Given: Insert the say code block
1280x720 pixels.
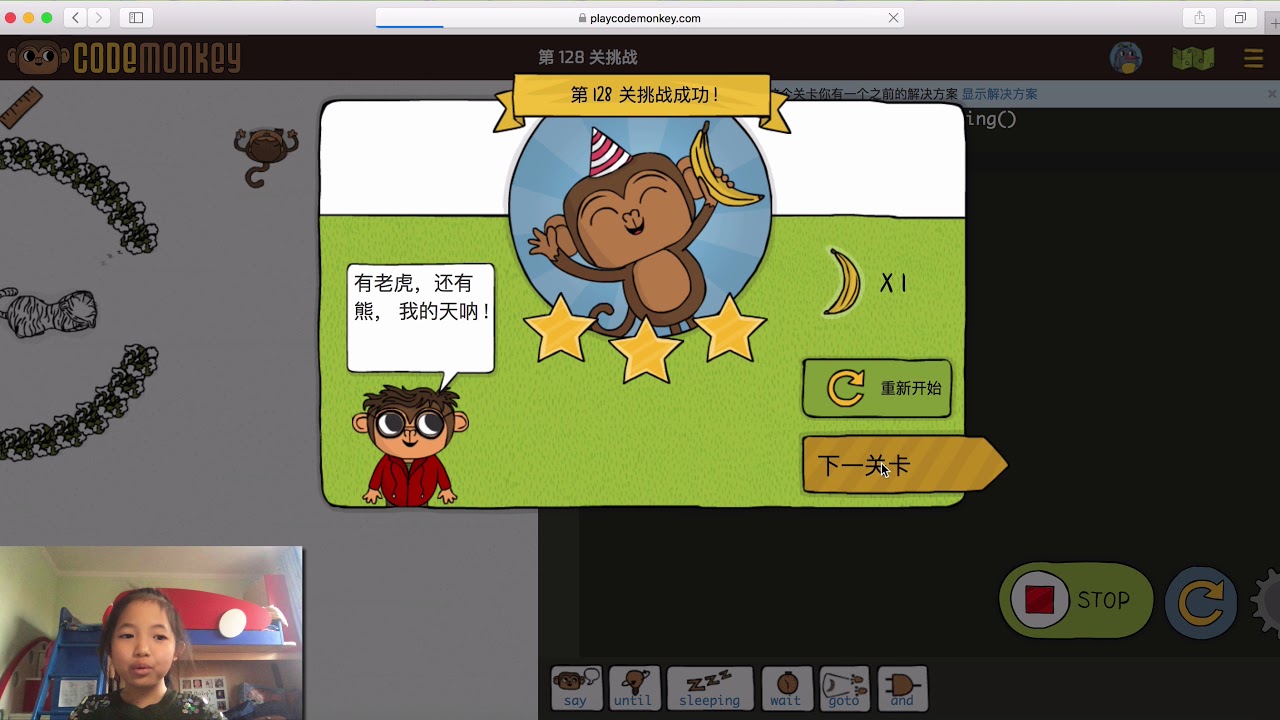Looking at the screenshot, I should coord(576,689).
